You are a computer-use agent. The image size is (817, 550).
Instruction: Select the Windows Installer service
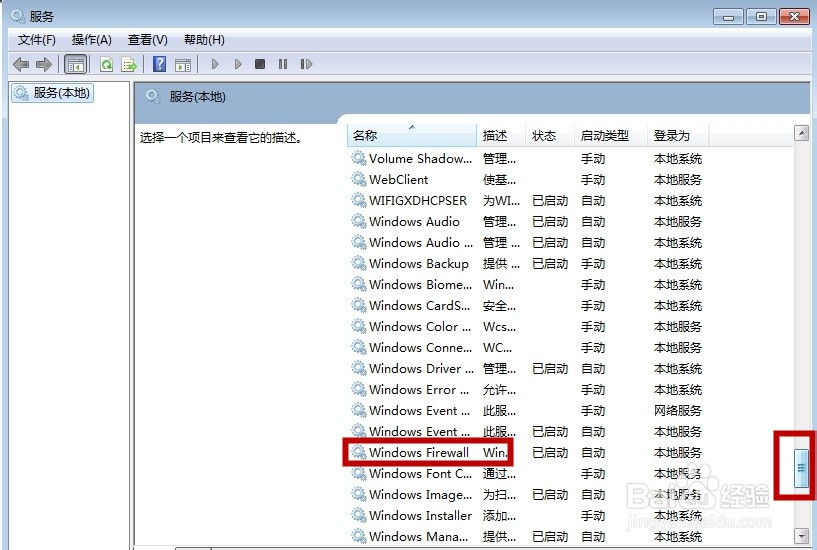coord(526,516)
